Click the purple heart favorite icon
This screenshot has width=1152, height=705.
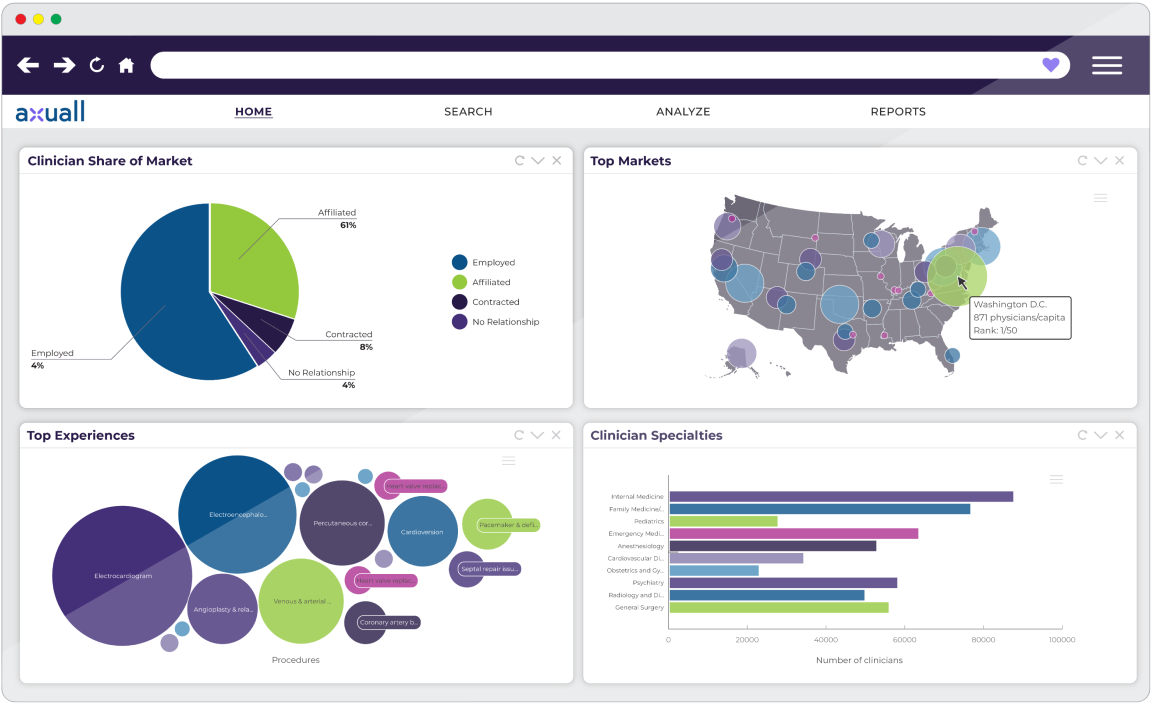pos(1050,65)
